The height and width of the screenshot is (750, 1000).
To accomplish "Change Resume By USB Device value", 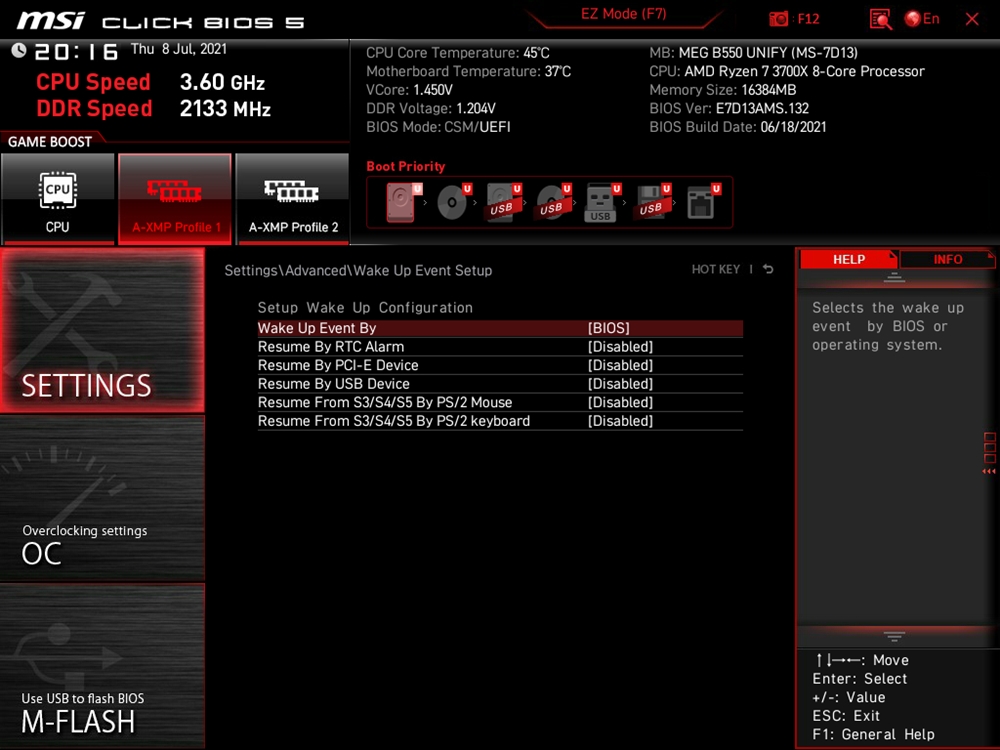I will pos(620,383).
